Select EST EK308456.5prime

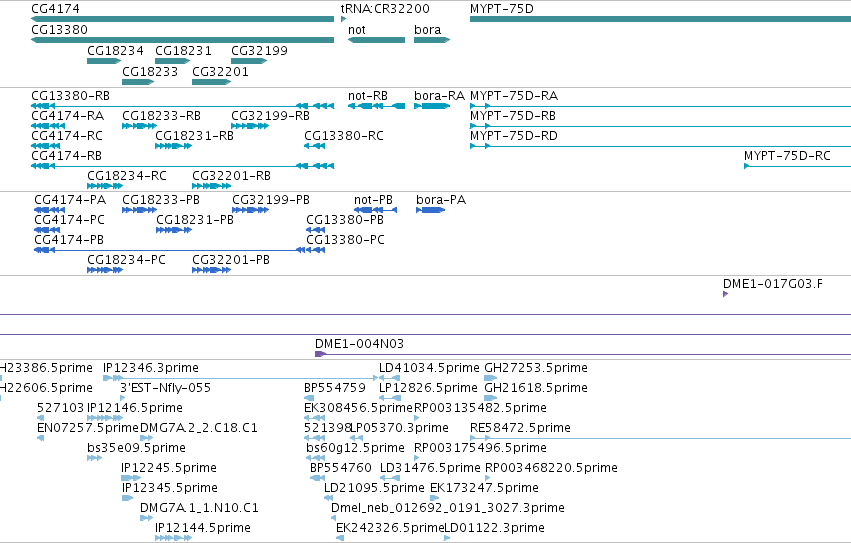[x=315, y=418]
